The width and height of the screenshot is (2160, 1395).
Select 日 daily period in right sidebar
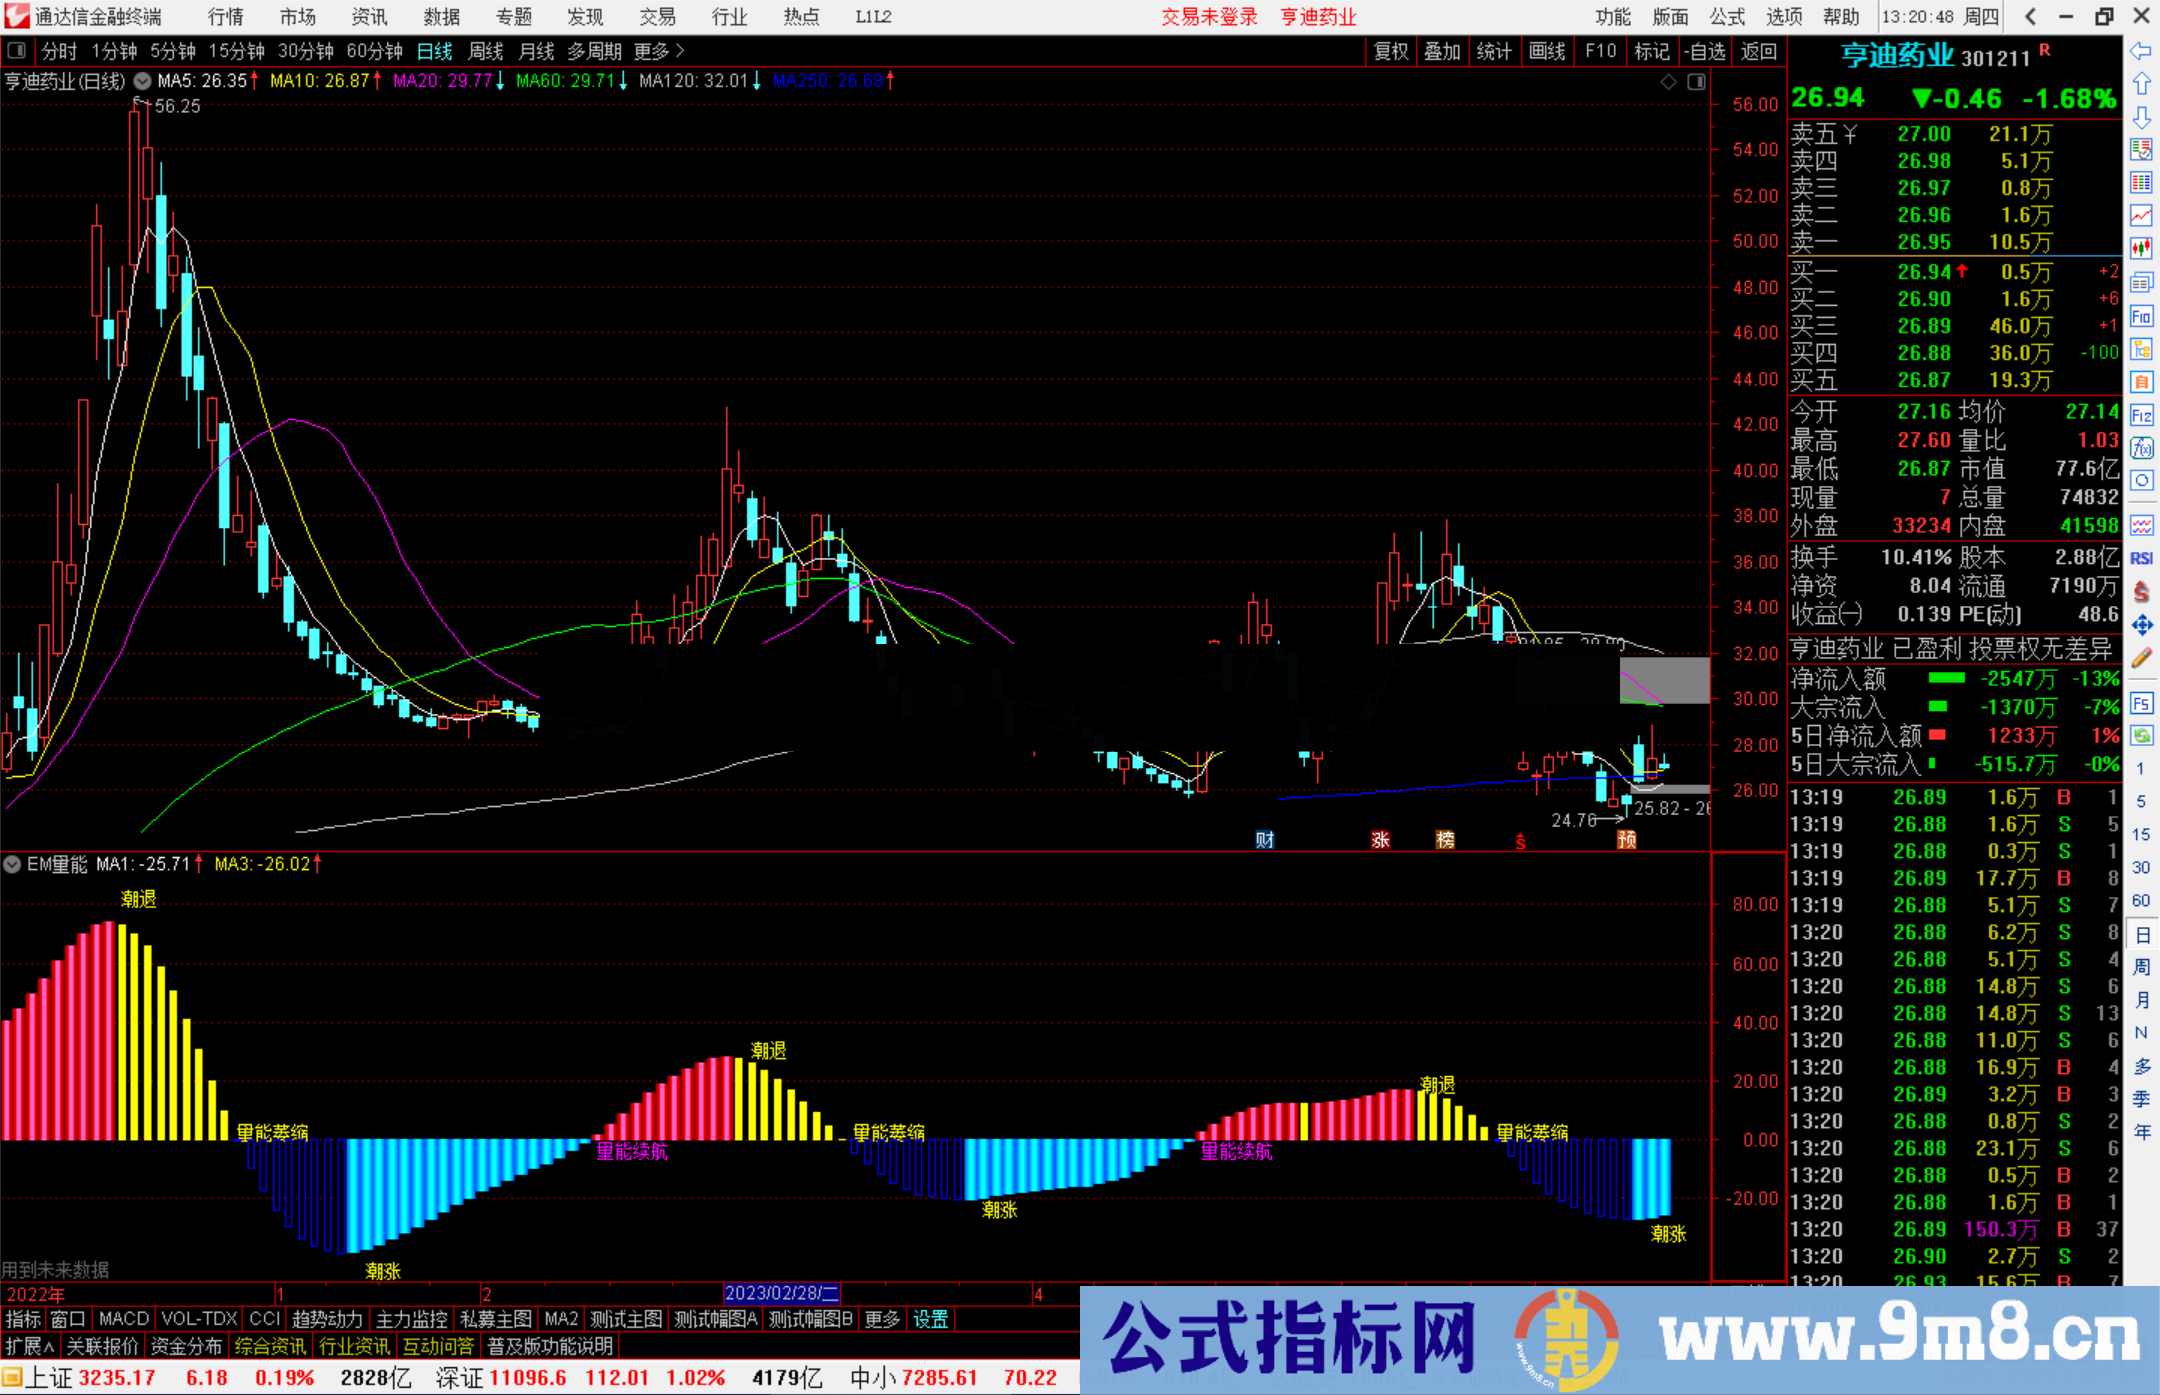coord(2142,935)
